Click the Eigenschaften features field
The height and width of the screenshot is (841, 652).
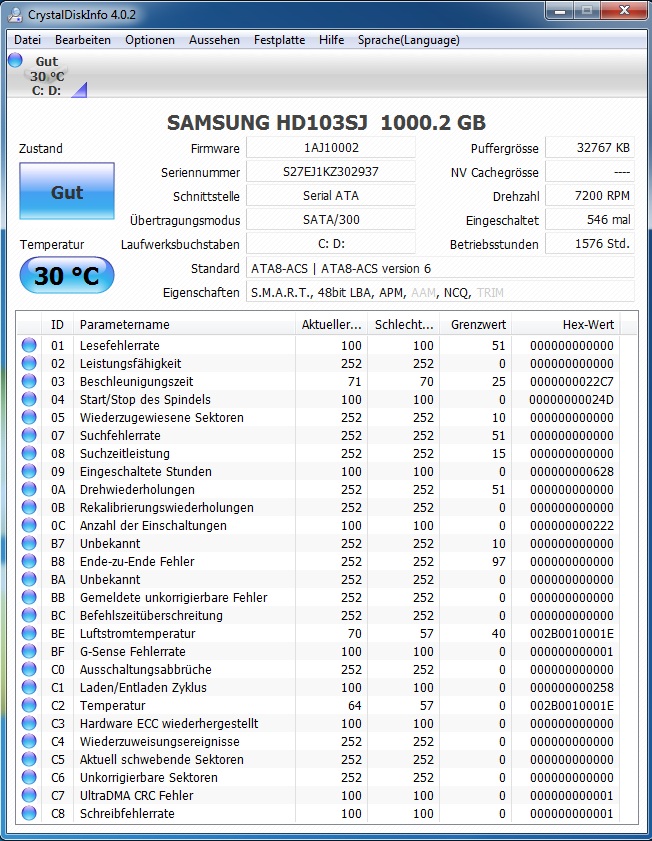coord(440,292)
